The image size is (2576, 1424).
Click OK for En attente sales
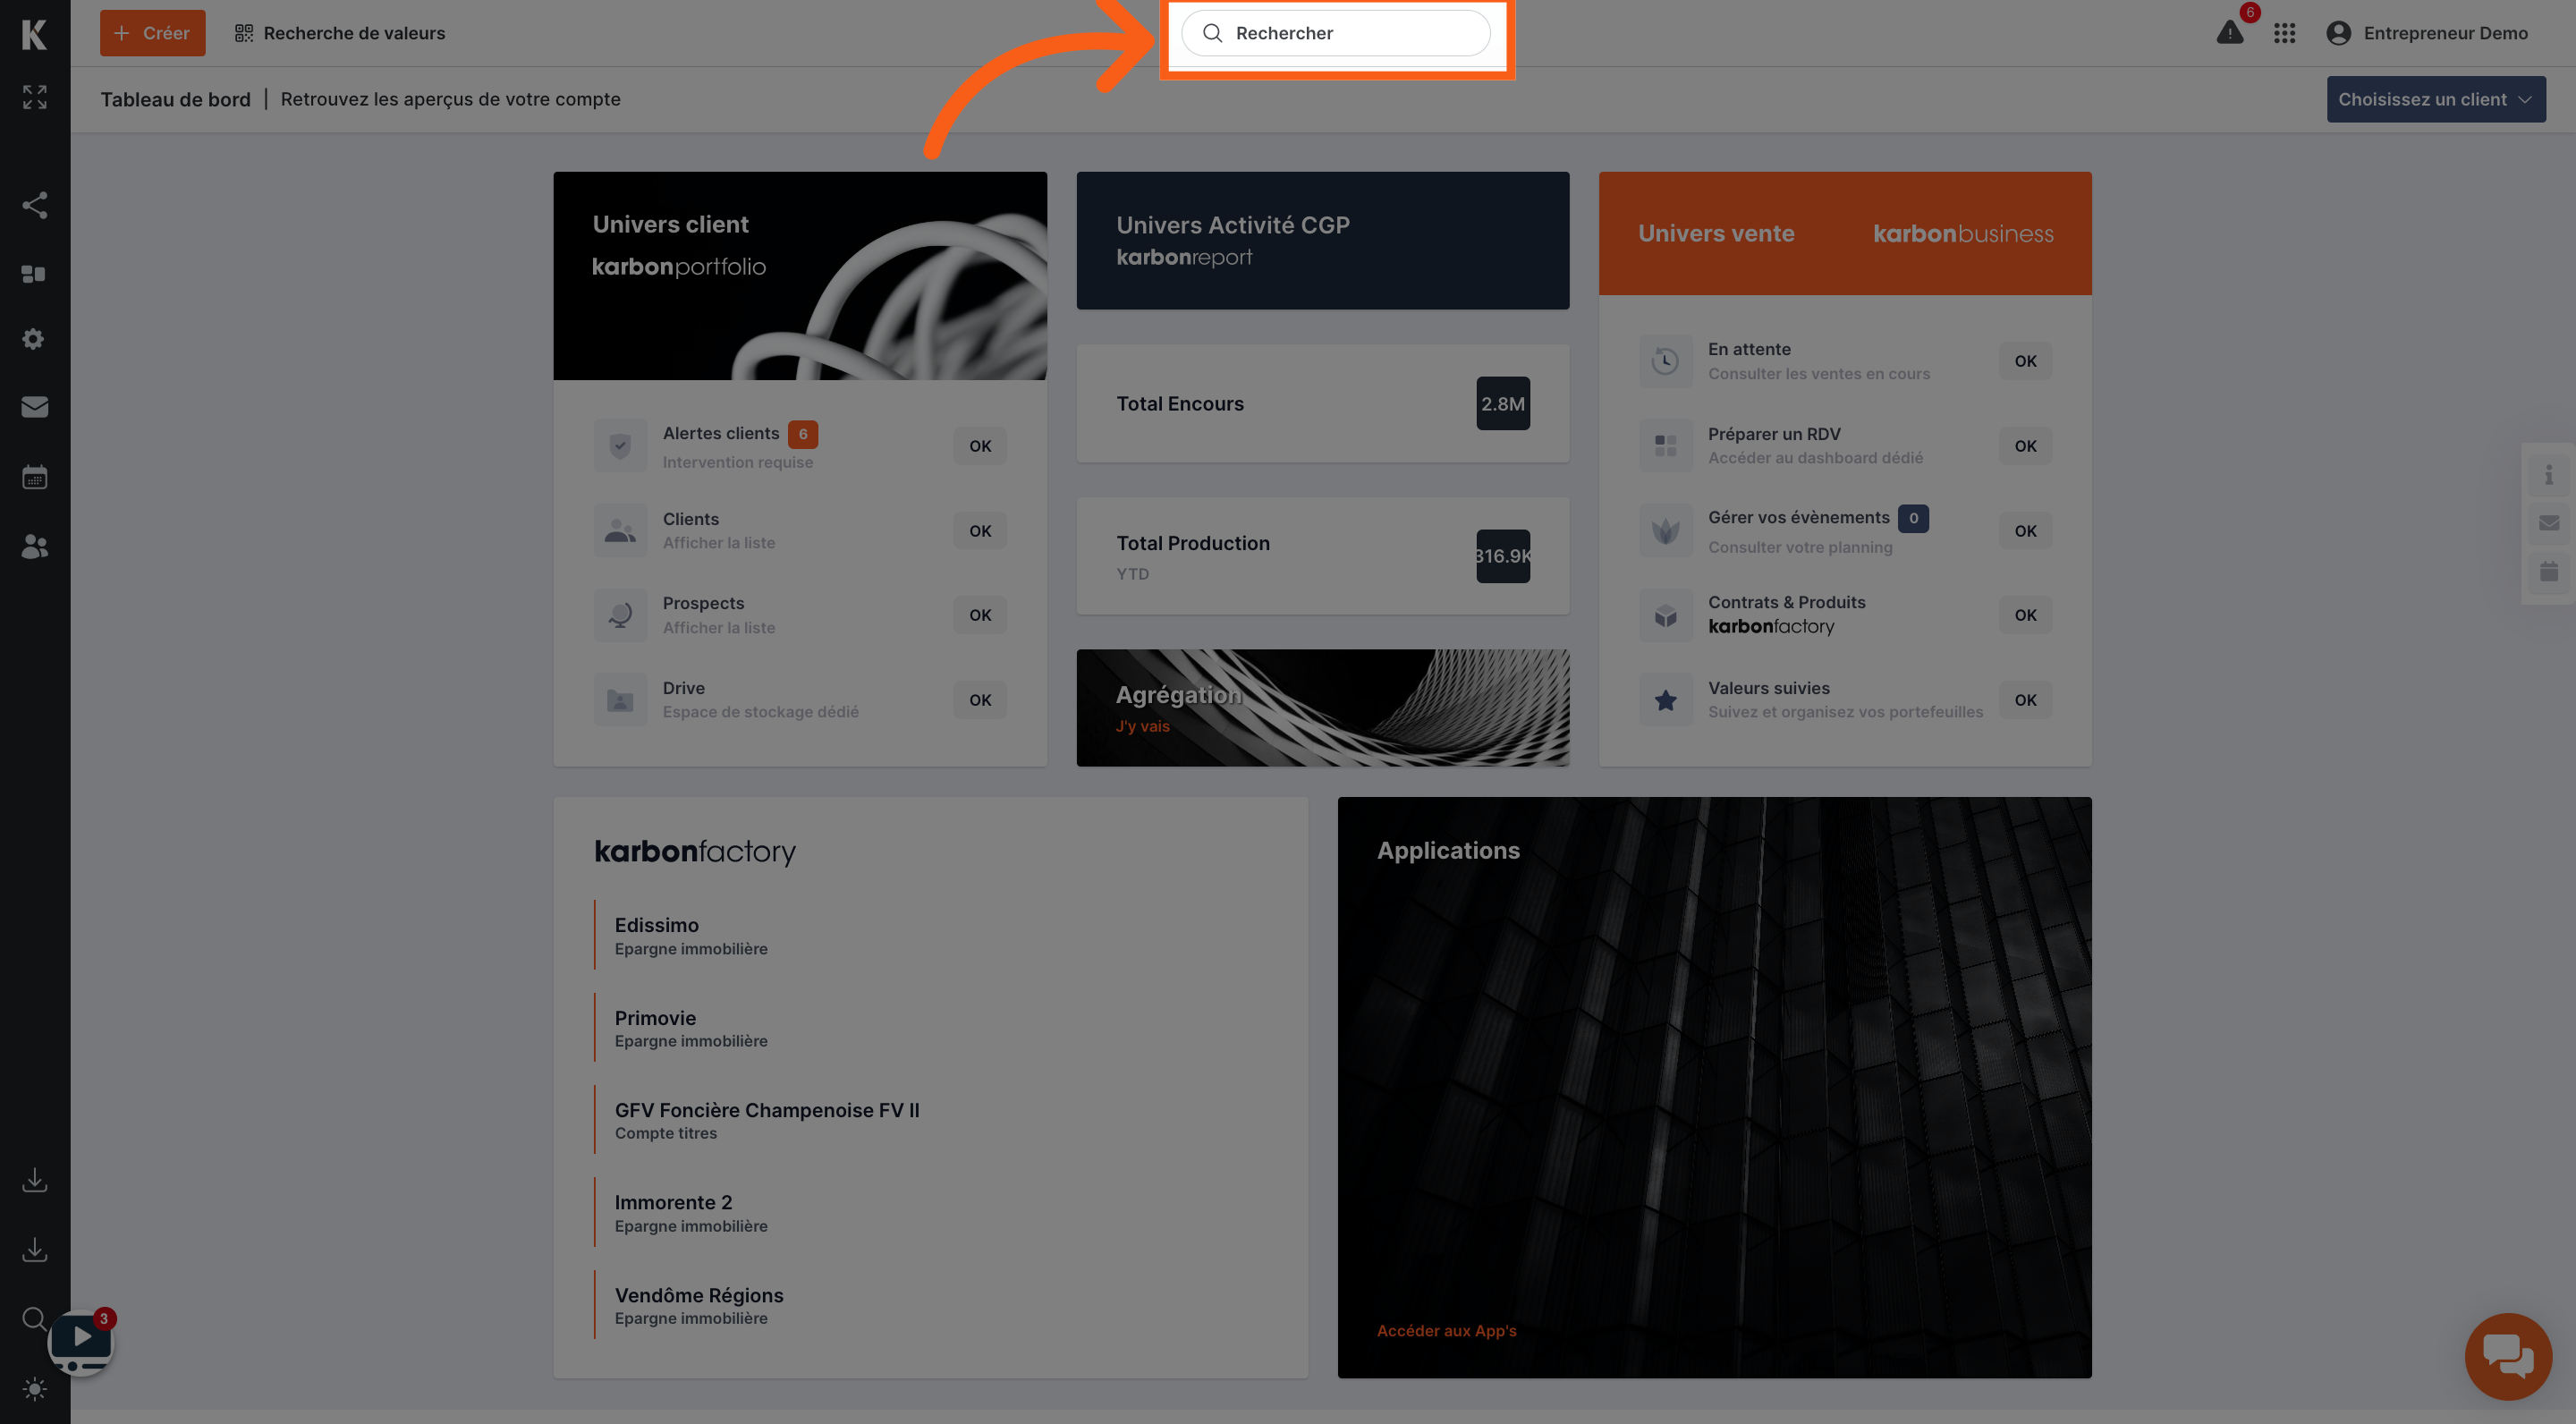click(x=2025, y=361)
